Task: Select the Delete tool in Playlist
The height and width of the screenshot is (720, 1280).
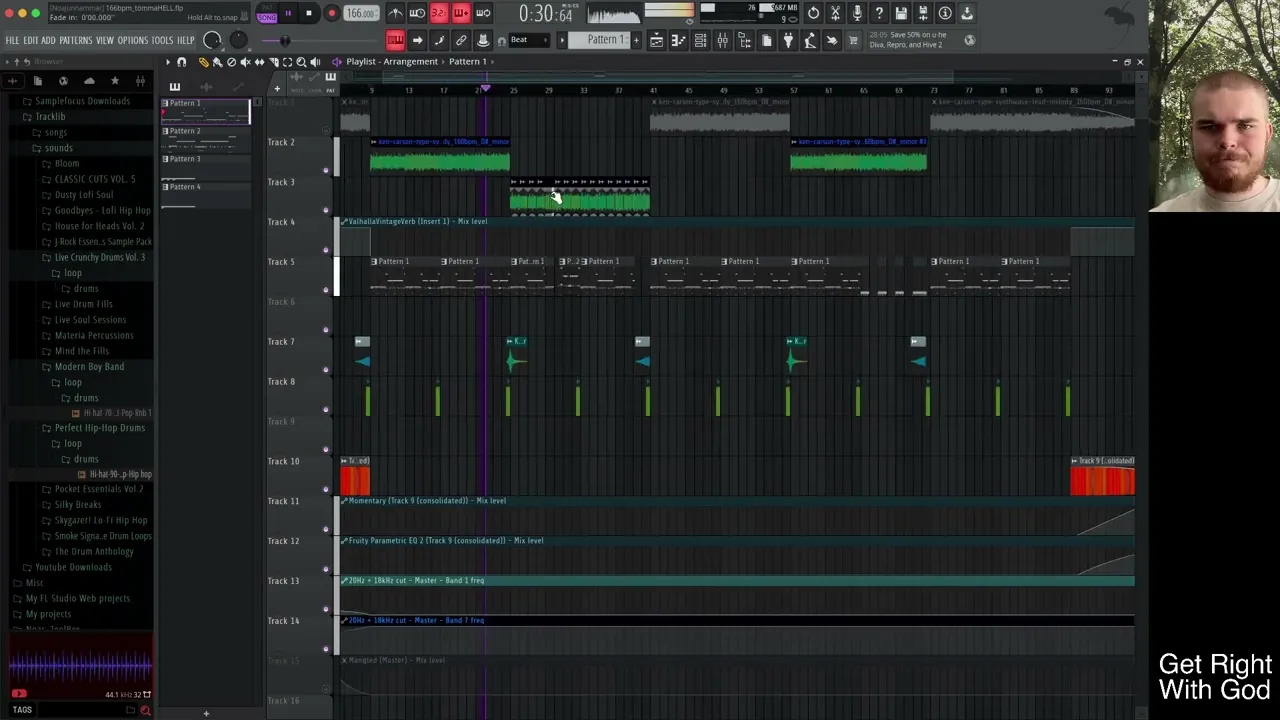Action: point(231,62)
